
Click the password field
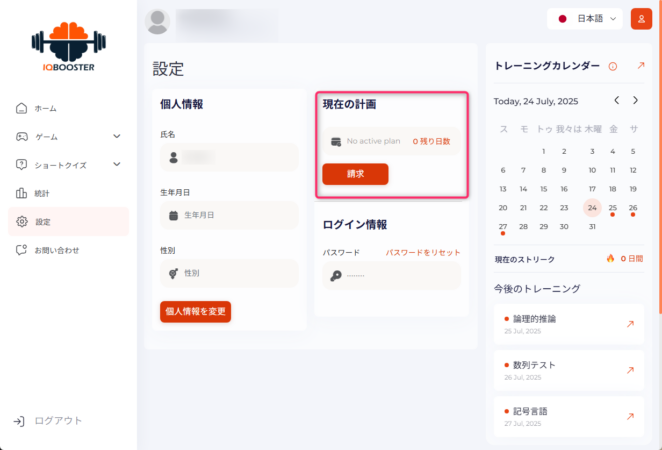pos(392,276)
